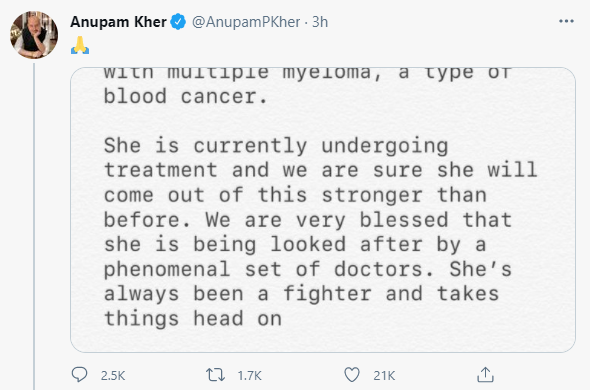
Task: Click 'things head on' text in image
Action: 193,319
